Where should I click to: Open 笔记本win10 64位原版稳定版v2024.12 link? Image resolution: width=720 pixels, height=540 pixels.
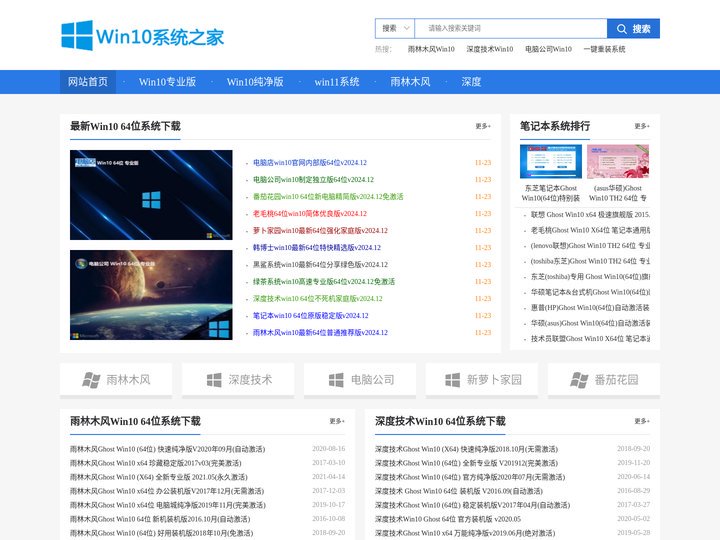pos(310,315)
